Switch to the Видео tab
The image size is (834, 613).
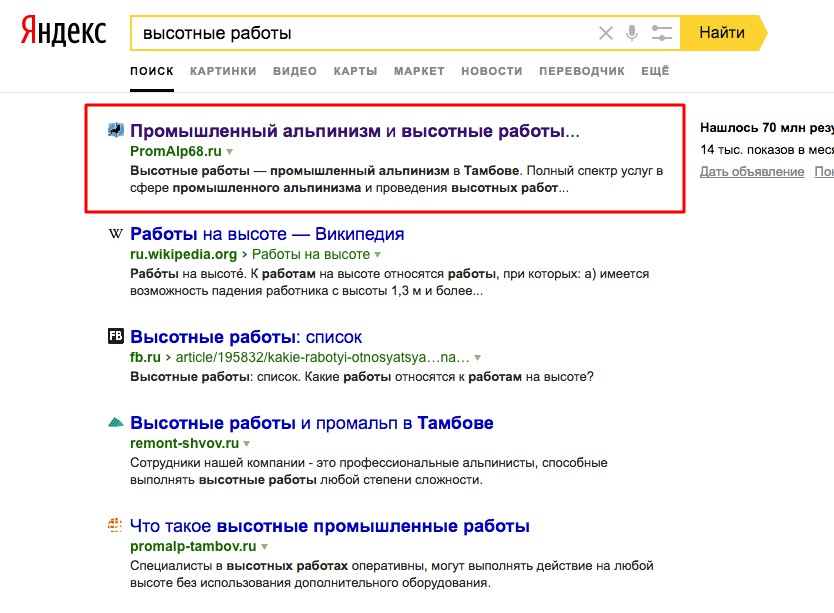pyautogui.click(x=295, y=71)
